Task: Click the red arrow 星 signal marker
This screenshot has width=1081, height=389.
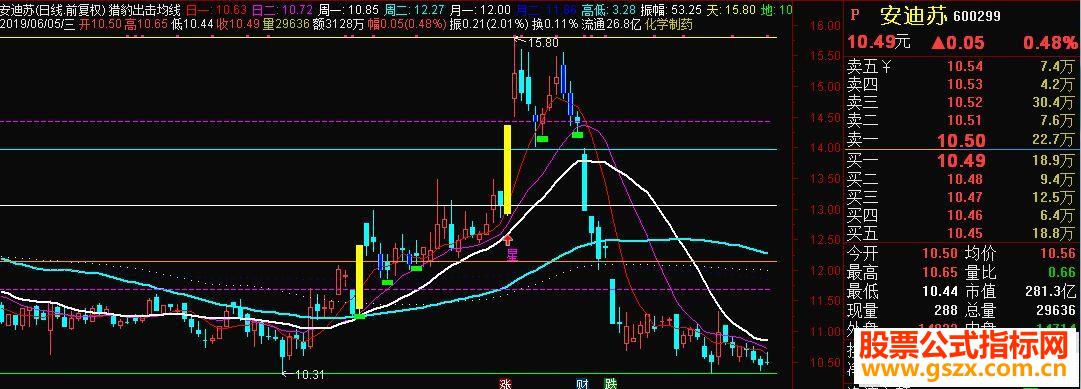Action: point(511,248)
